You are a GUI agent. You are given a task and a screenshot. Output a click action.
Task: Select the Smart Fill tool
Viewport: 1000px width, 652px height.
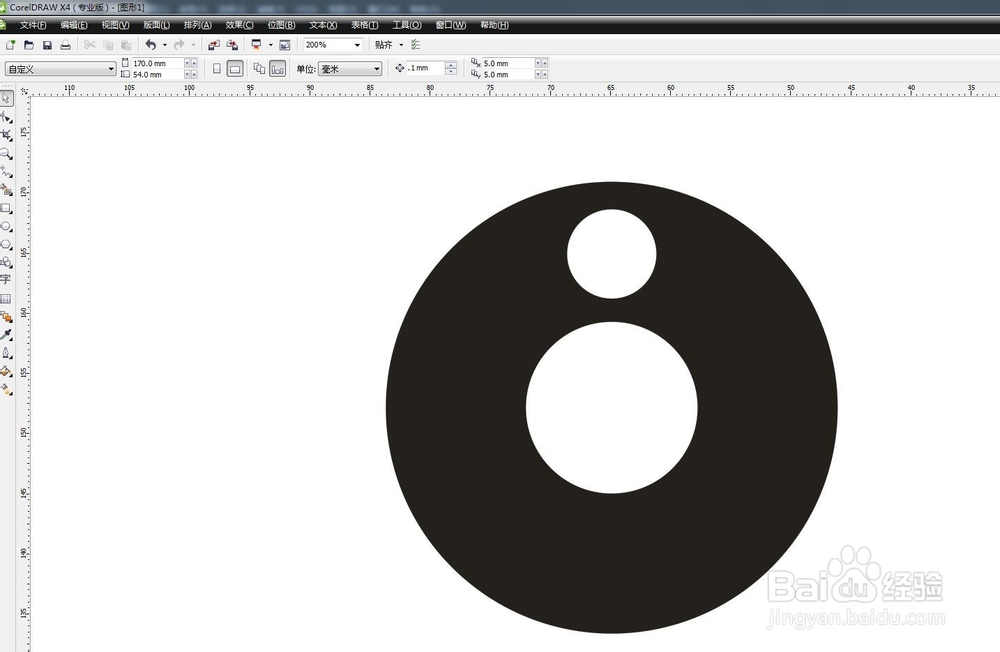pos(6,189)
